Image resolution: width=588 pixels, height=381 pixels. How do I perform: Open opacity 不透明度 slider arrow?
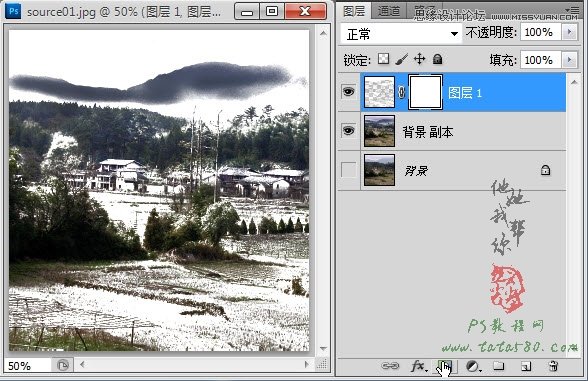point(570,32)
